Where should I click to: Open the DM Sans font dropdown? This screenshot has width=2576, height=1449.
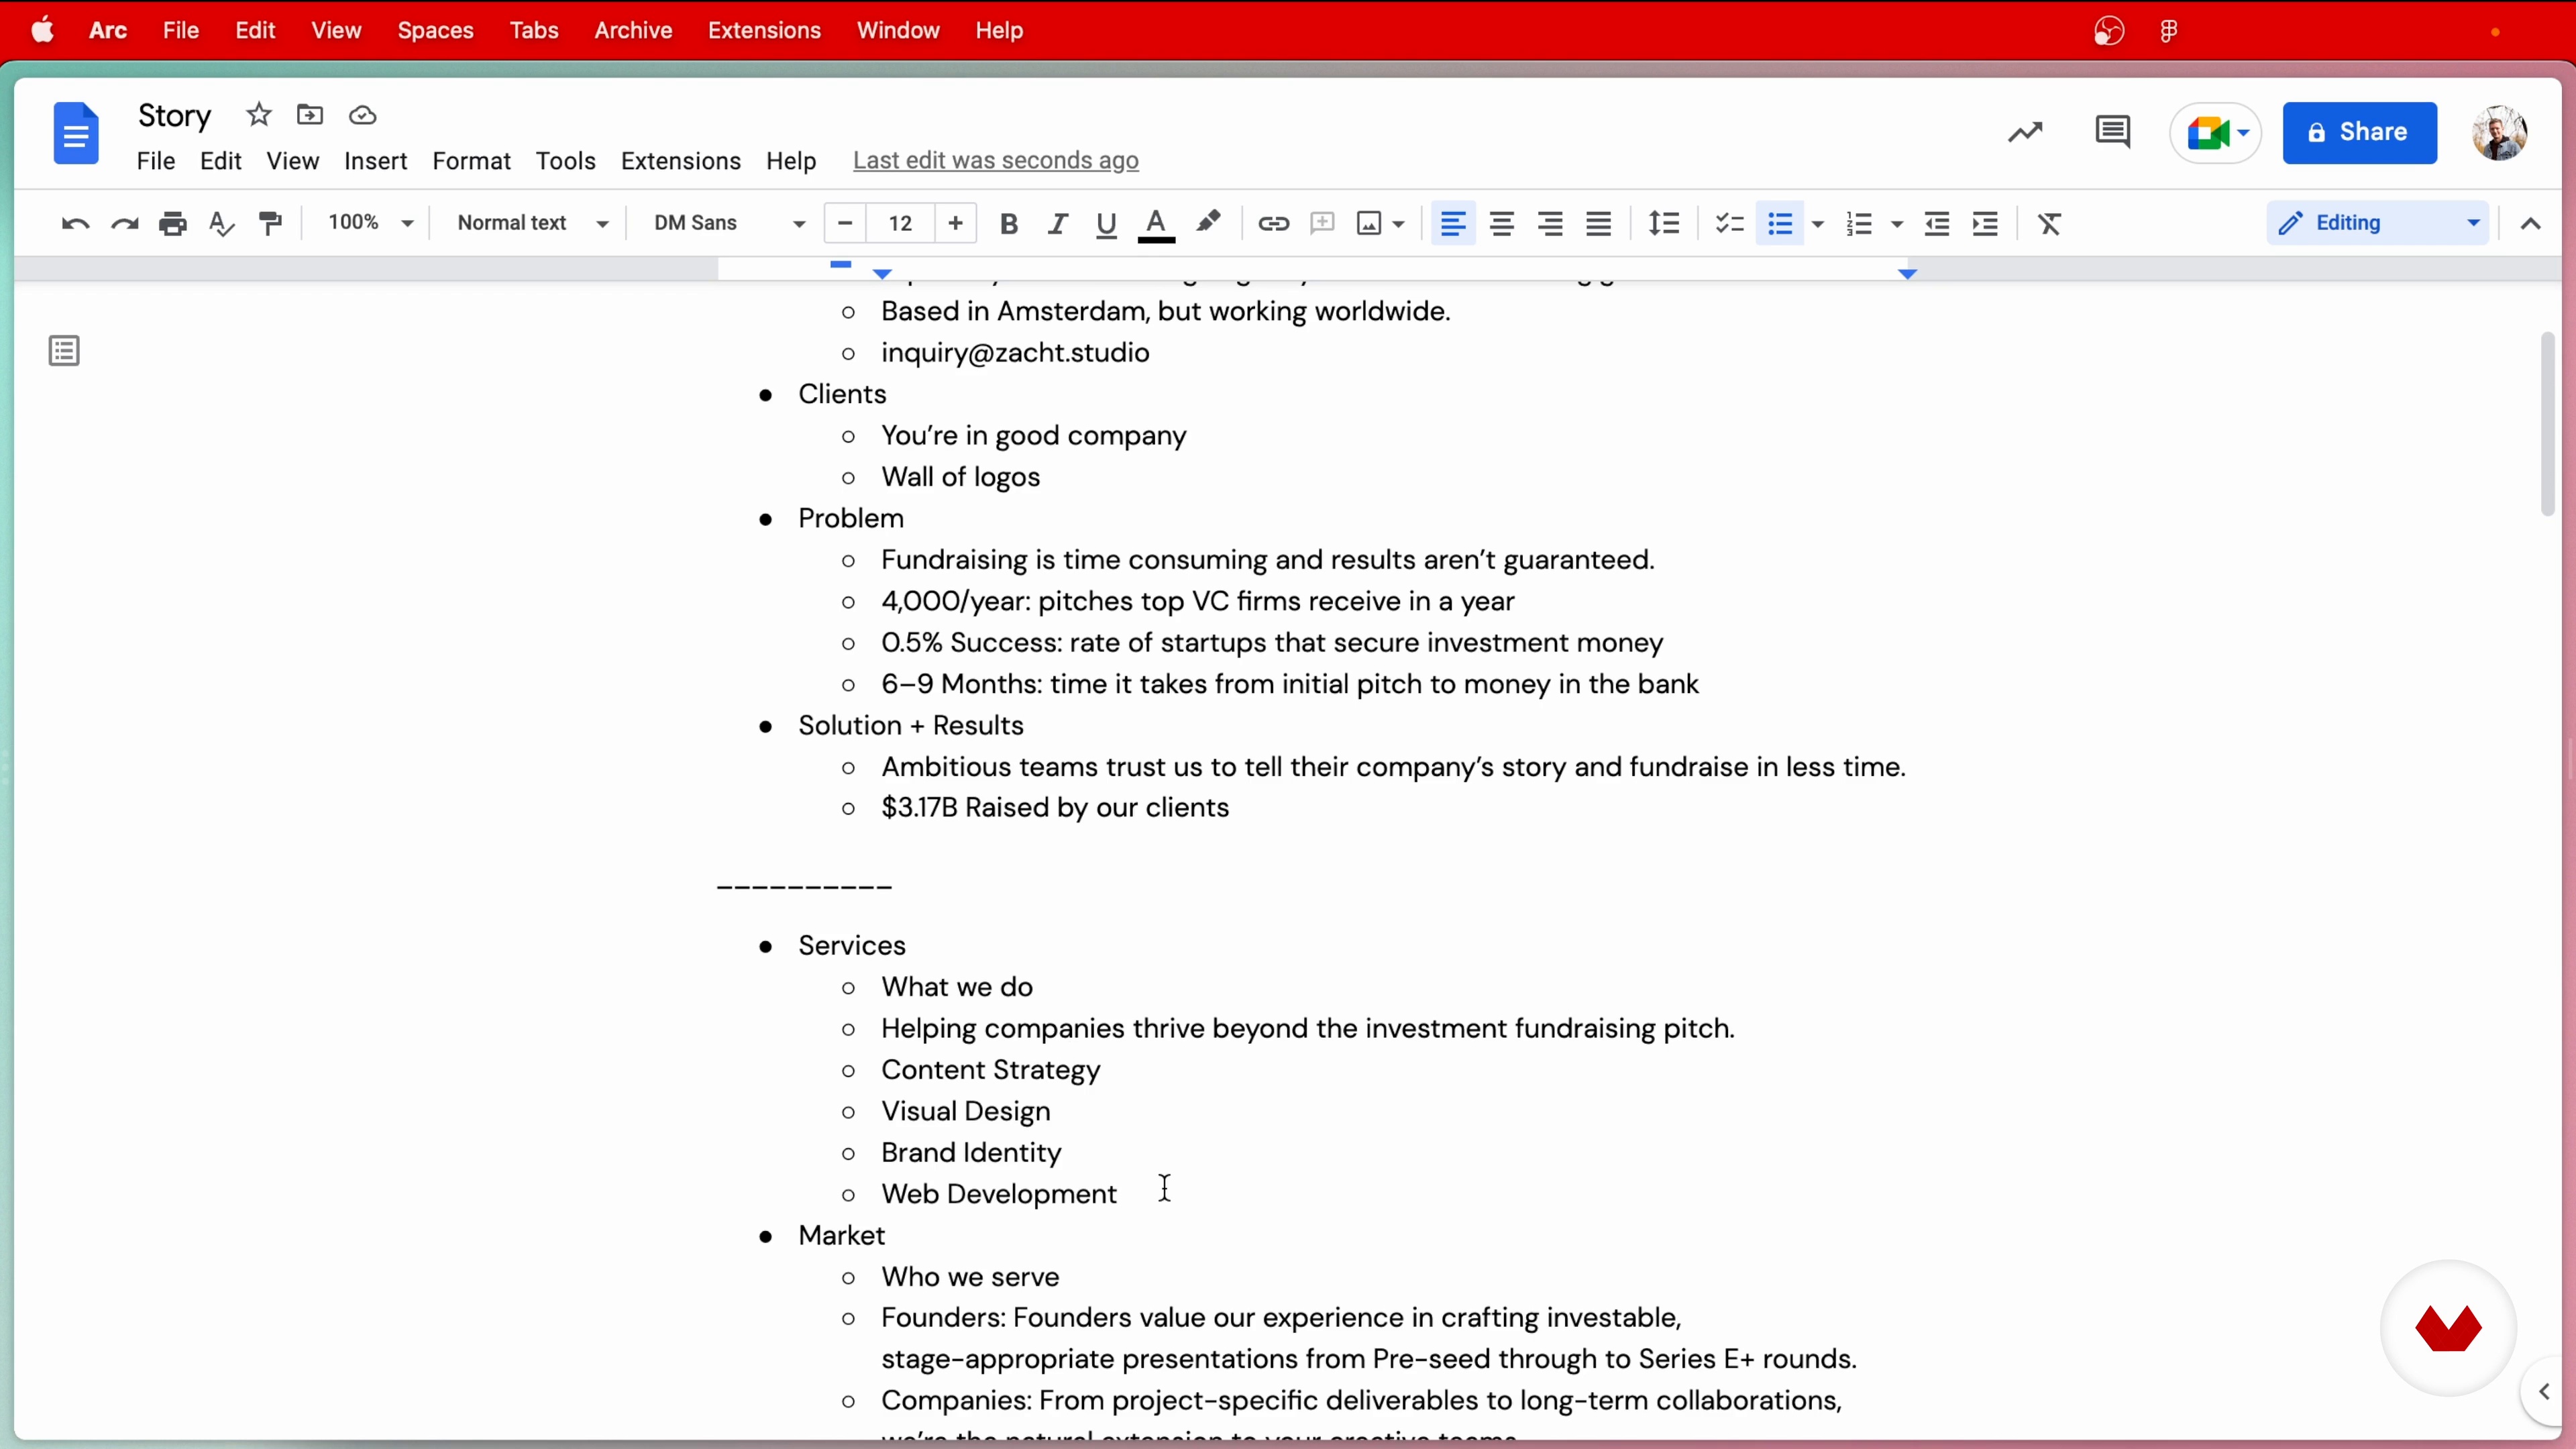tap(729, 222)
